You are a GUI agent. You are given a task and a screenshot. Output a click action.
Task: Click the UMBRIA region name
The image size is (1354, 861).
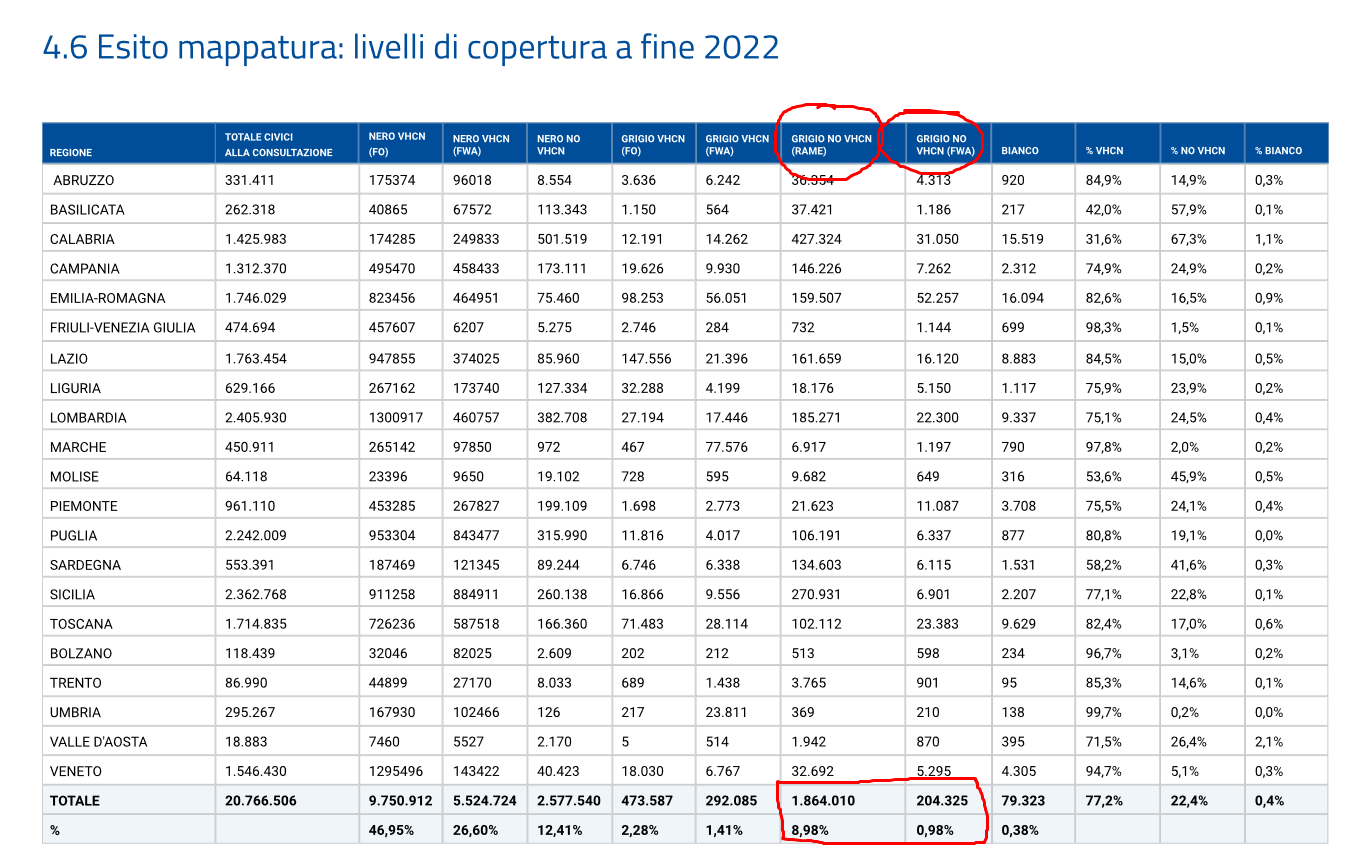pyautogui.click(x=75, y=713)
